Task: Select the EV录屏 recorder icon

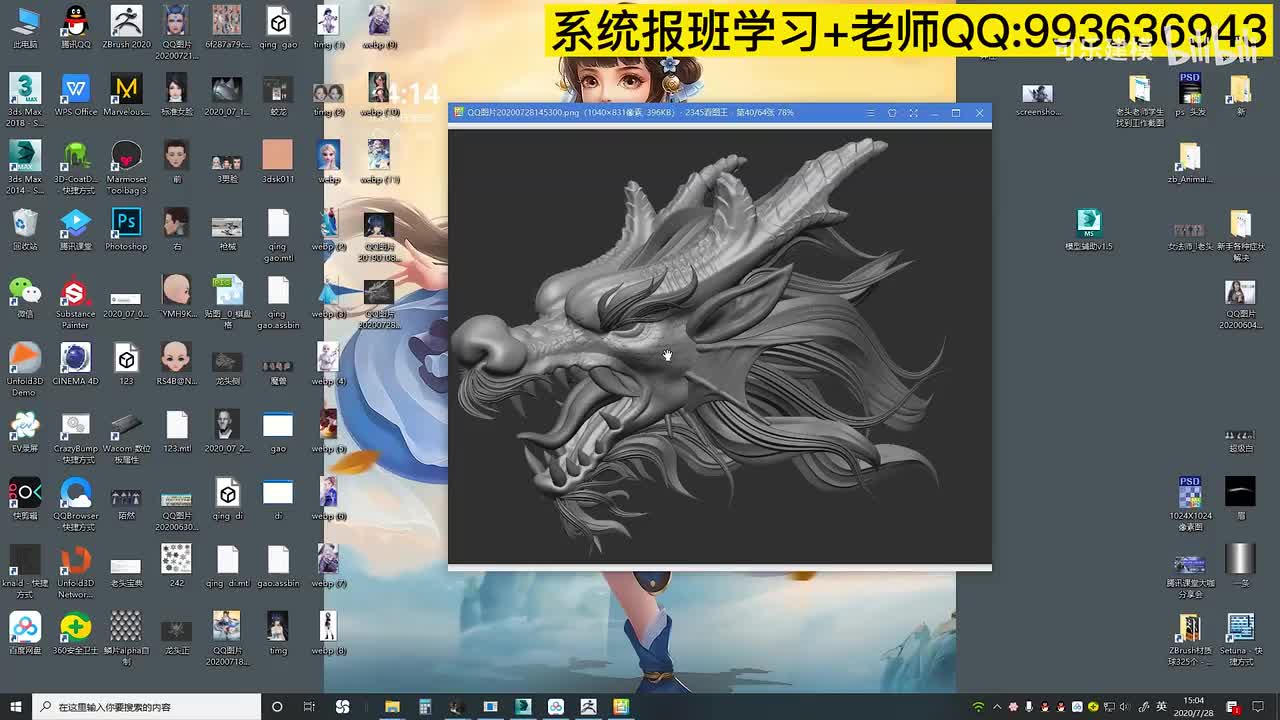Action: coord(24,432)
